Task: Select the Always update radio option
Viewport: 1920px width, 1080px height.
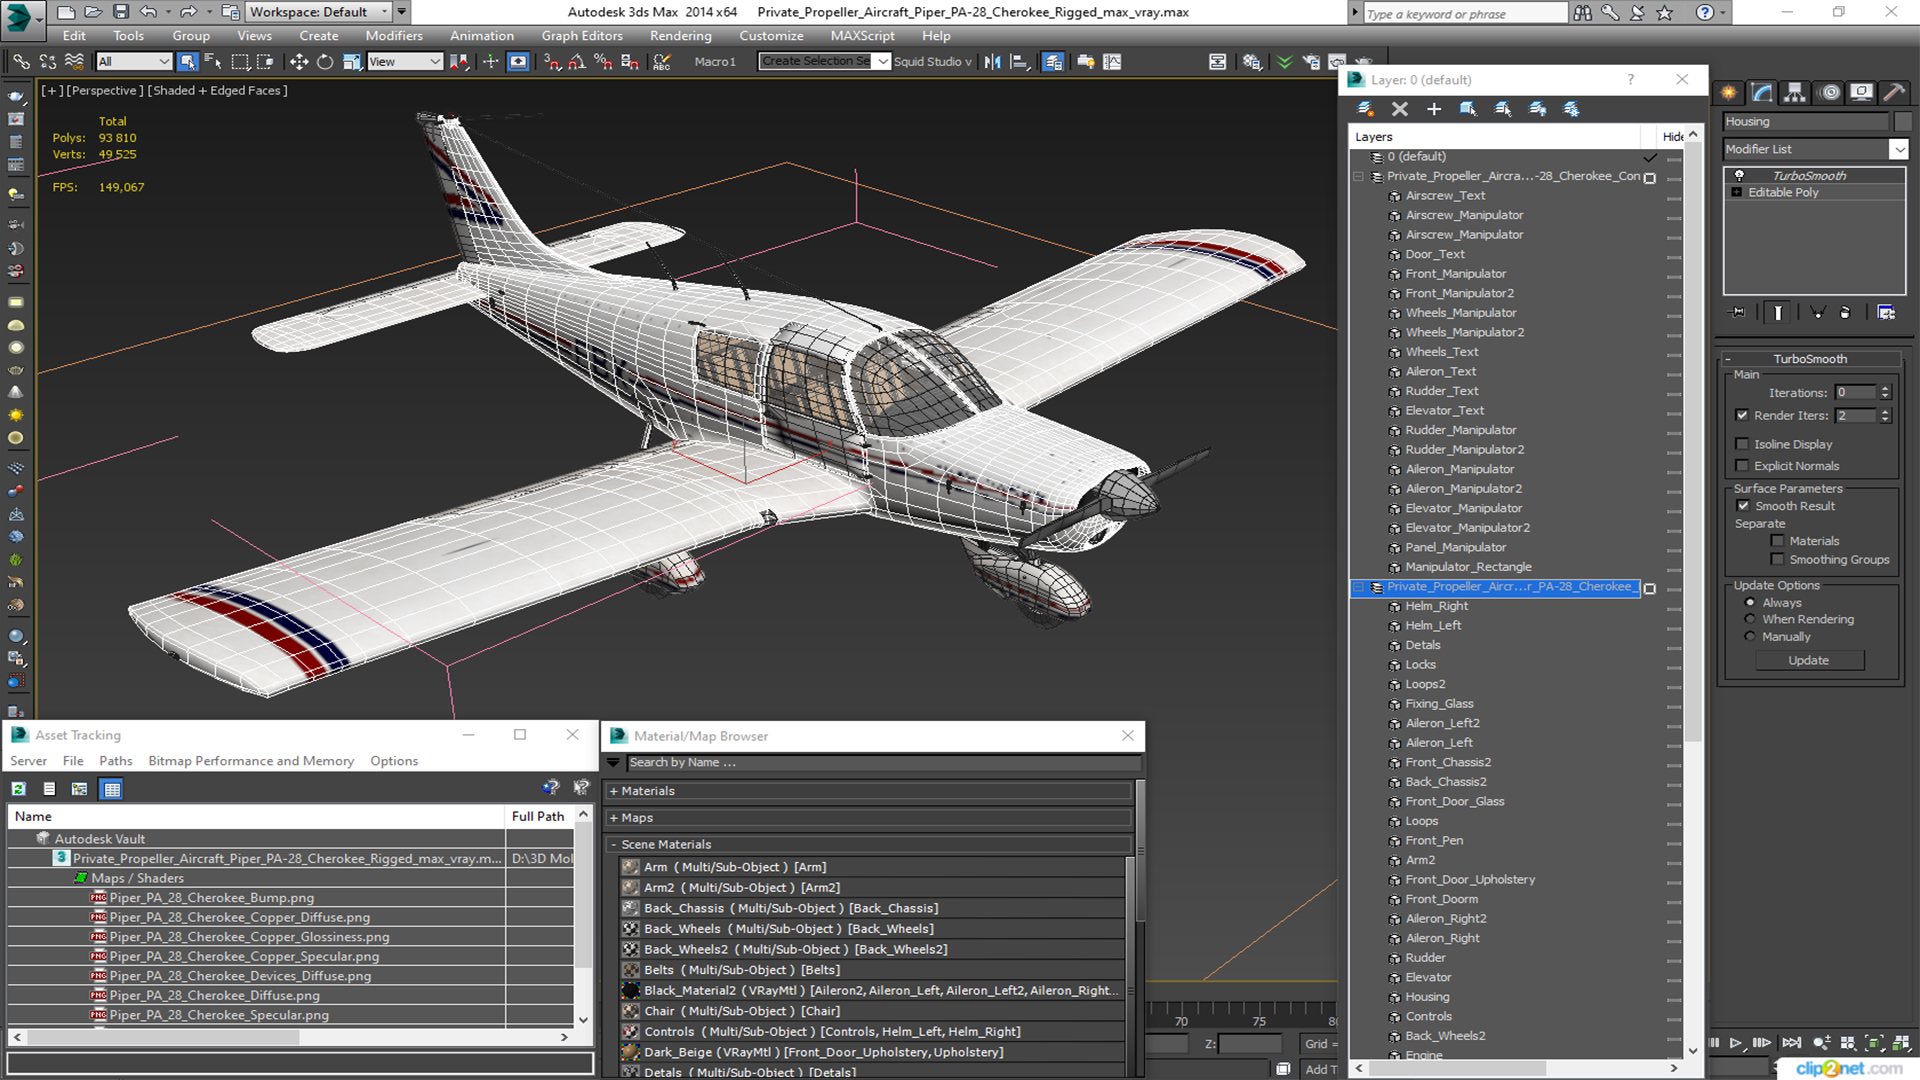Action: click(x=1750, y=603)
